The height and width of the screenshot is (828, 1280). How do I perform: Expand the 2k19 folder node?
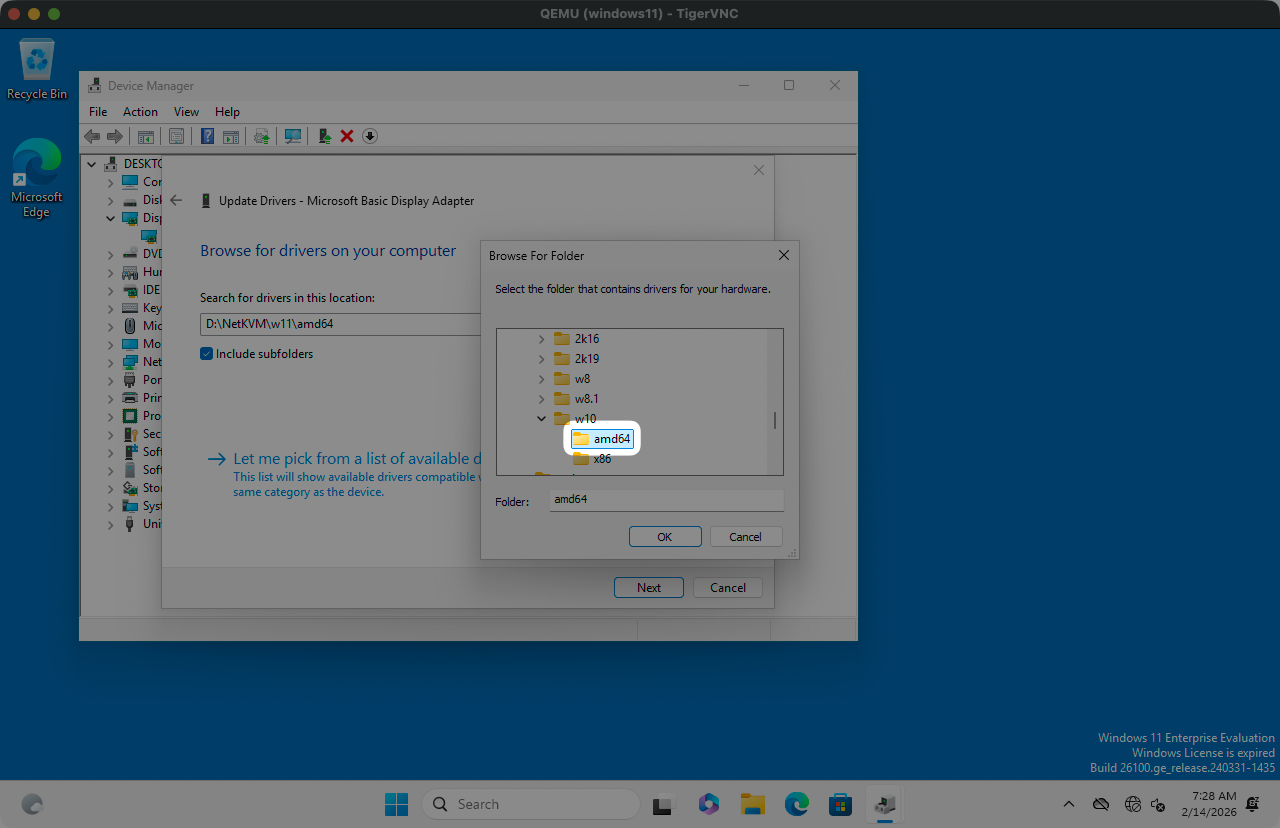542,359
